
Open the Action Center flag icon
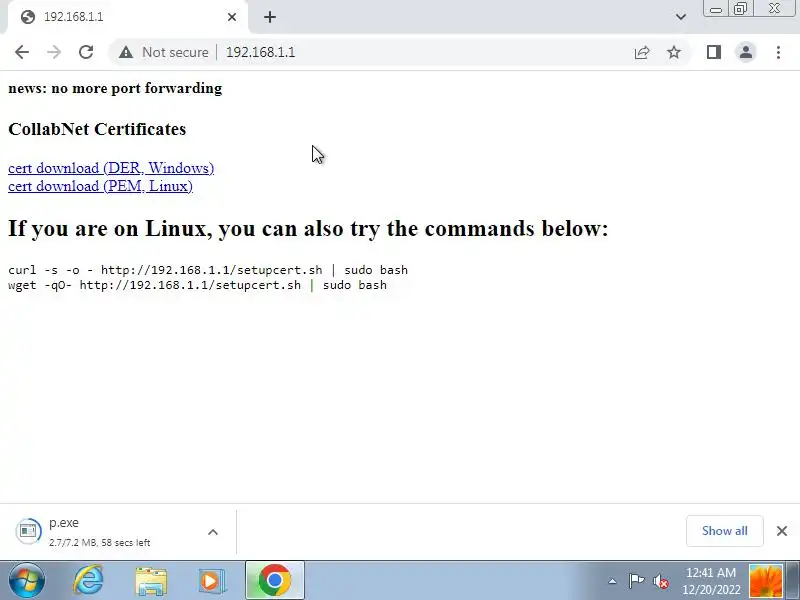pos(636,581)
